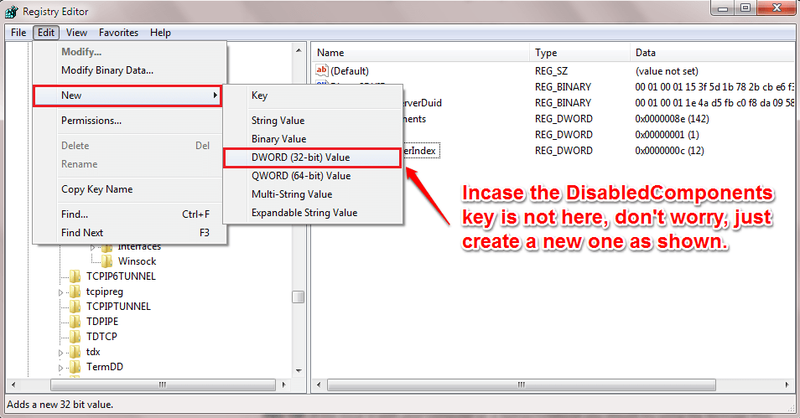The width and height of the screenshot is (800, 418).
Task: Click the 0x0000008e (142) data cell
Action: 672,119
